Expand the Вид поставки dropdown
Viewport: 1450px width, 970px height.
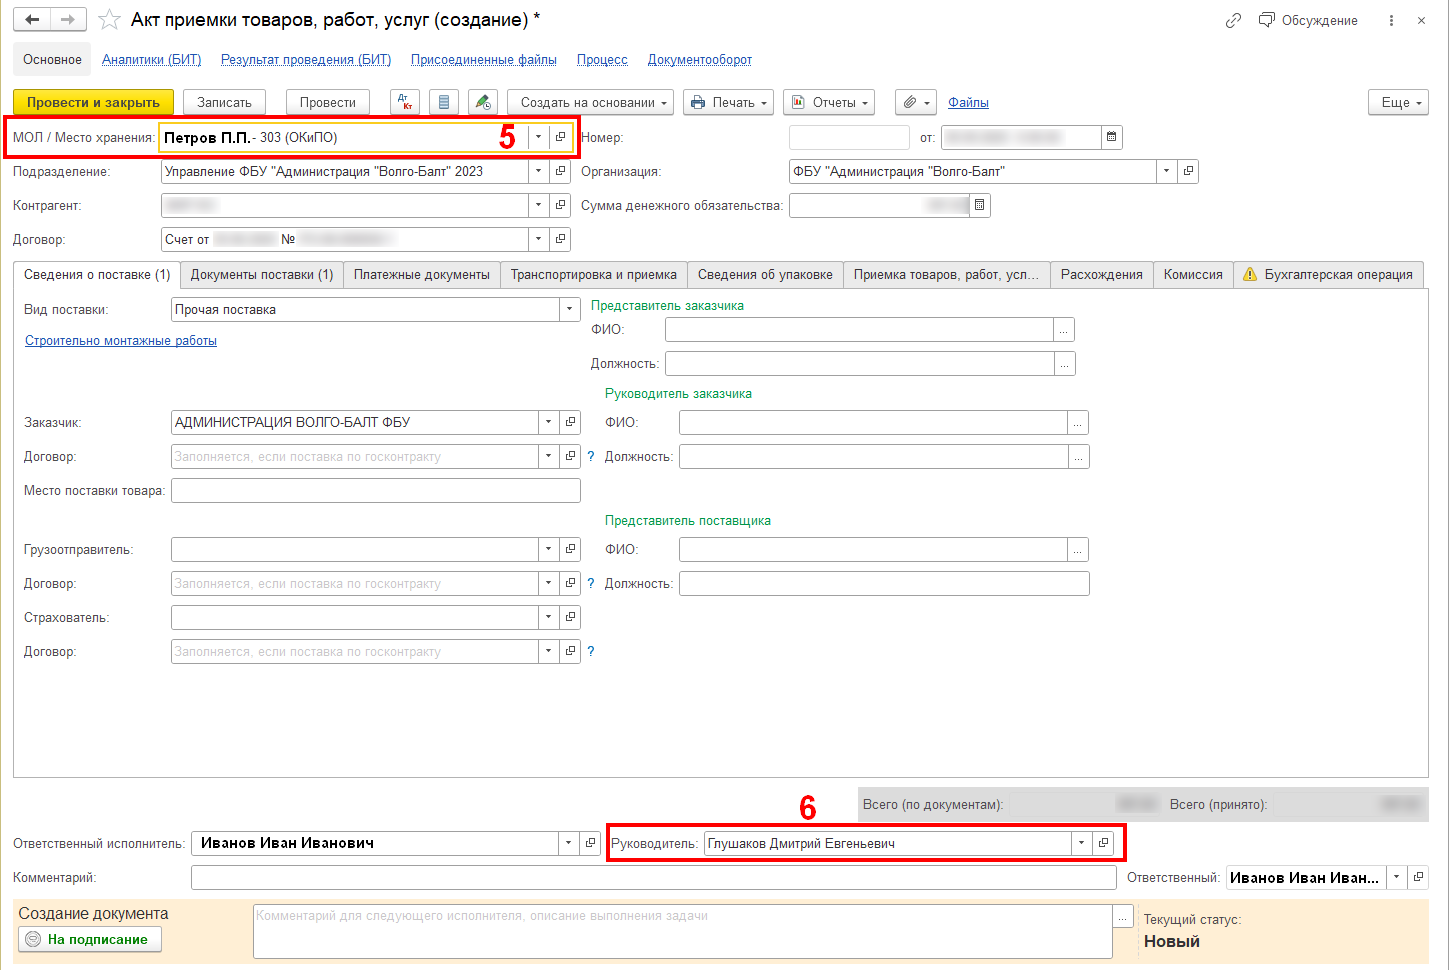tap(569, 310)
